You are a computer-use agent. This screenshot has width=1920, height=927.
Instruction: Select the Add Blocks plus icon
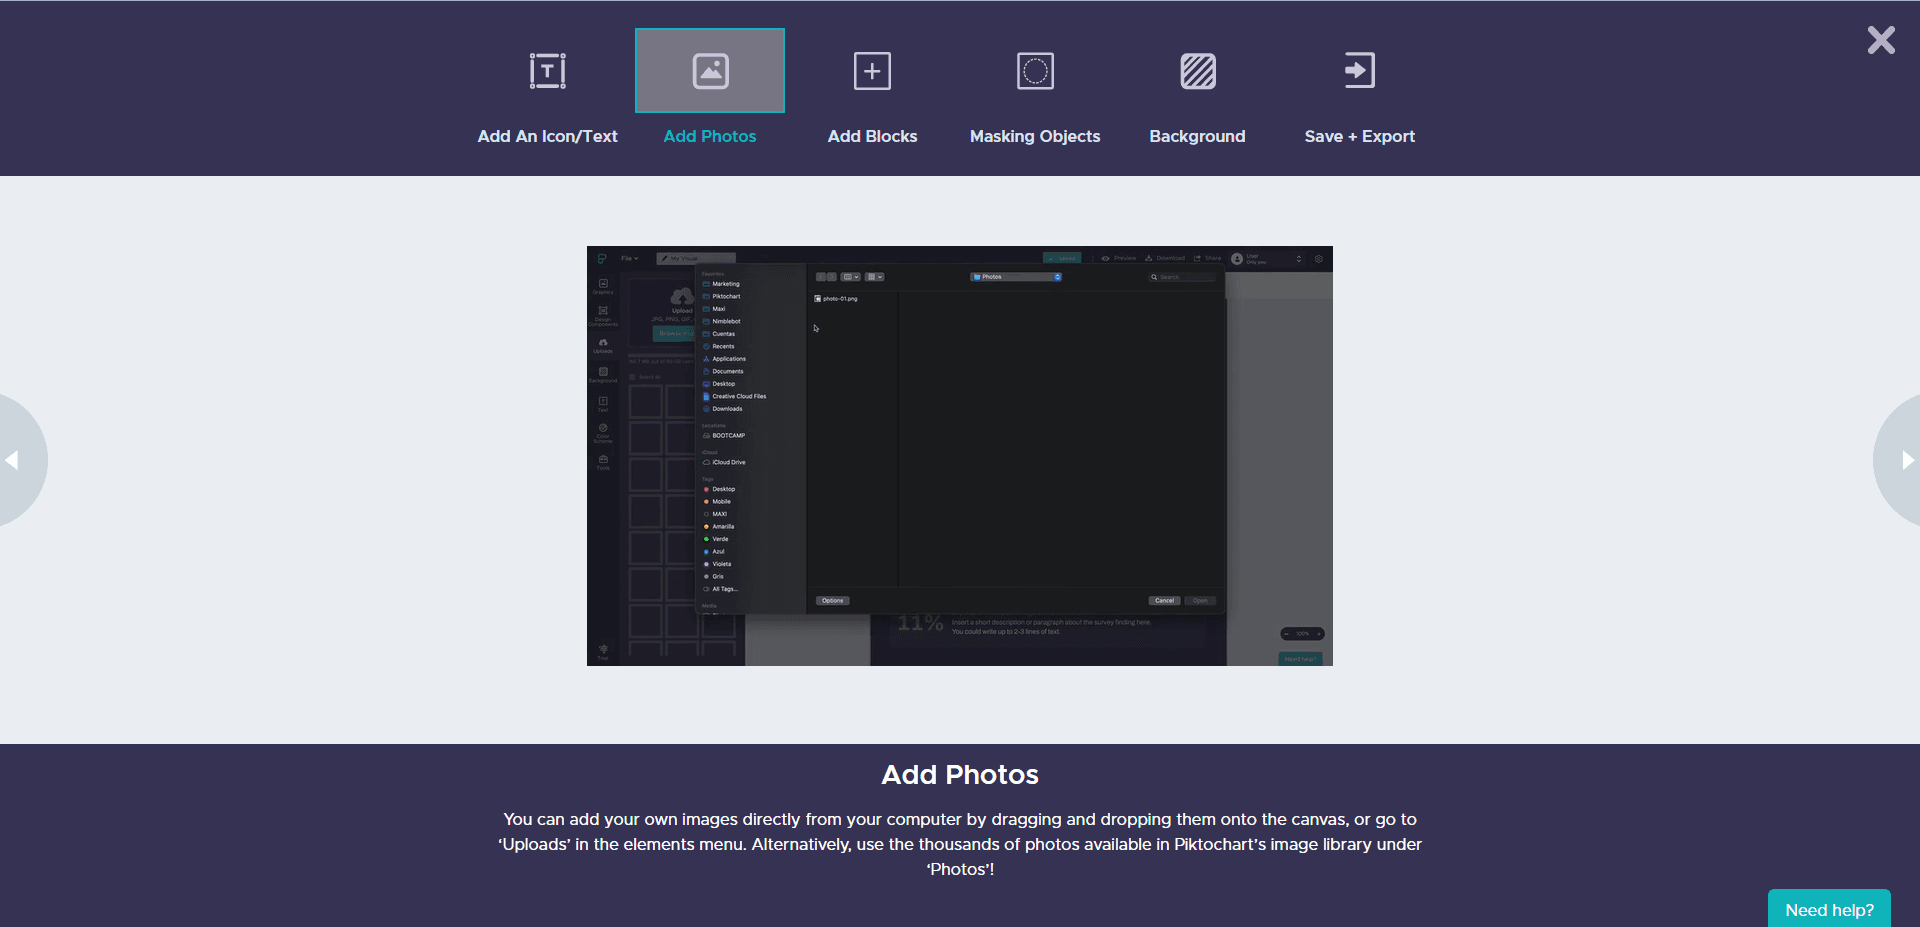tap(872, 71)
